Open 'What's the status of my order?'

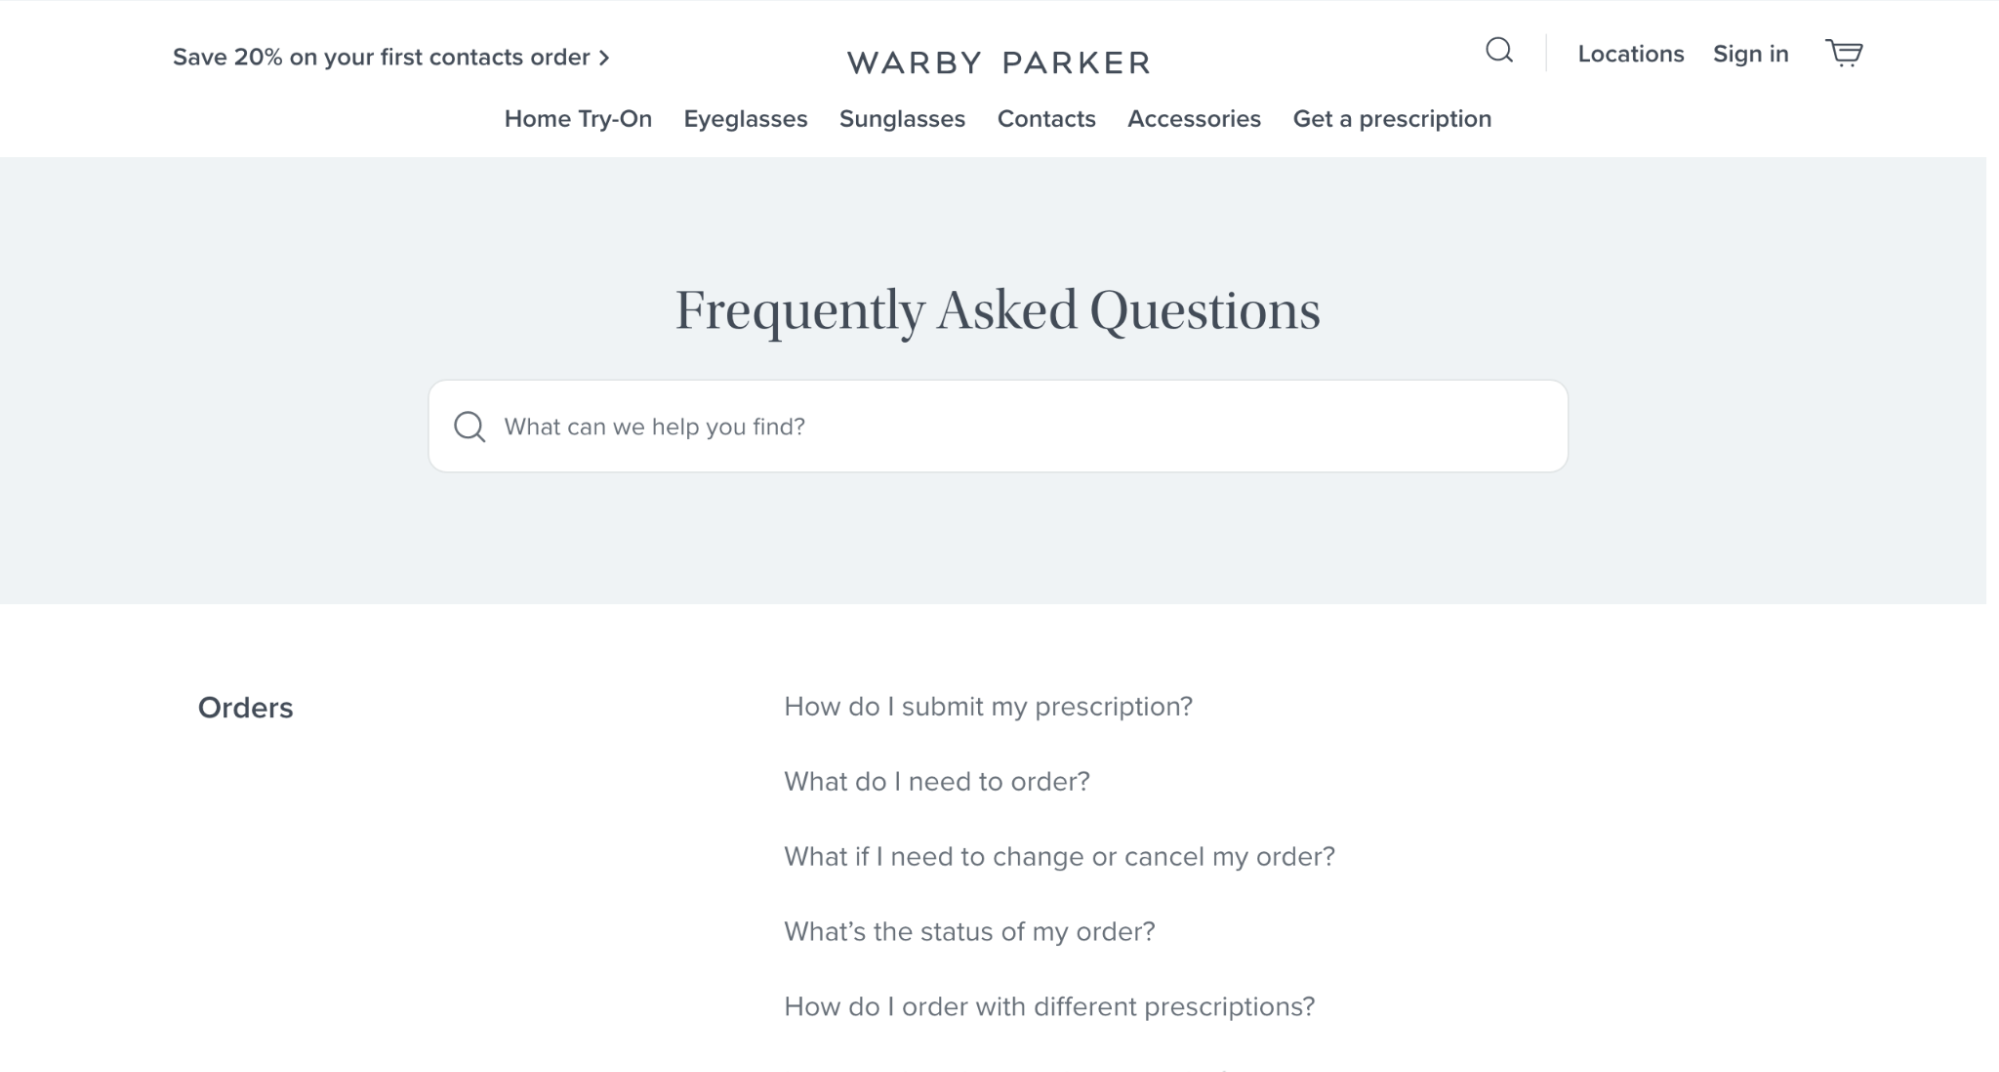[969, 931]
